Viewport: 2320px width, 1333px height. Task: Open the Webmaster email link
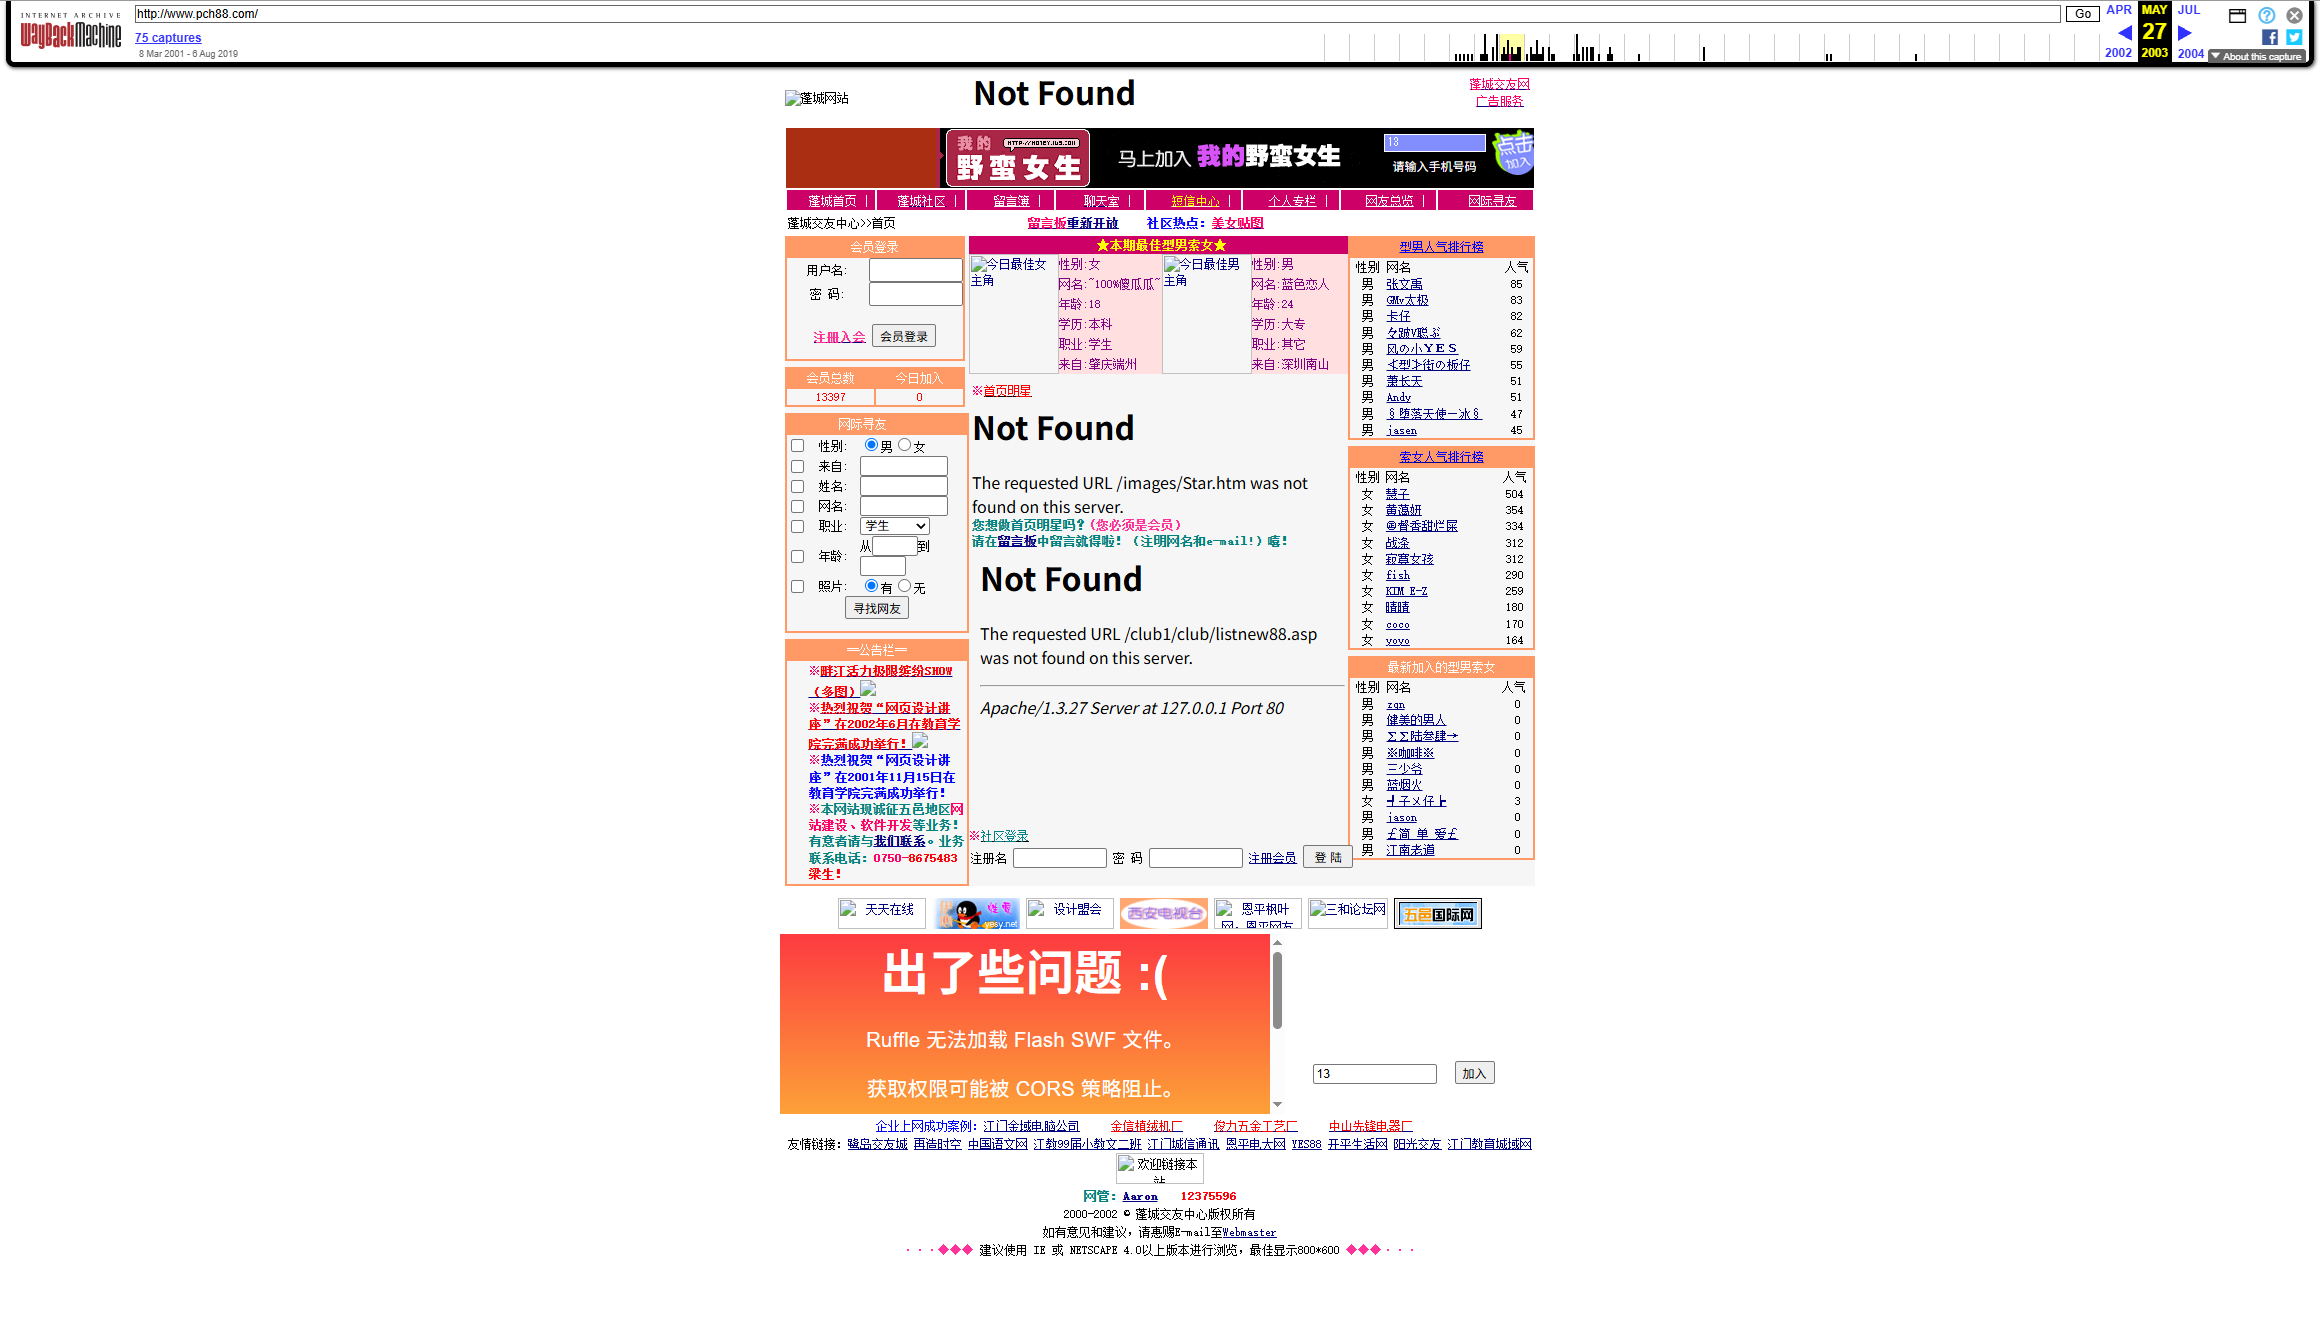[x=1249, y=1232]
